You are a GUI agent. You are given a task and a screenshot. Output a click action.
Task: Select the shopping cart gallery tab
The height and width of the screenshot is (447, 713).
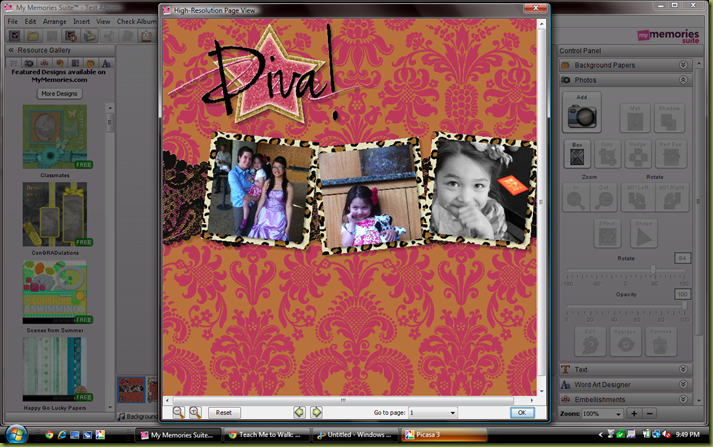(14, 63)
